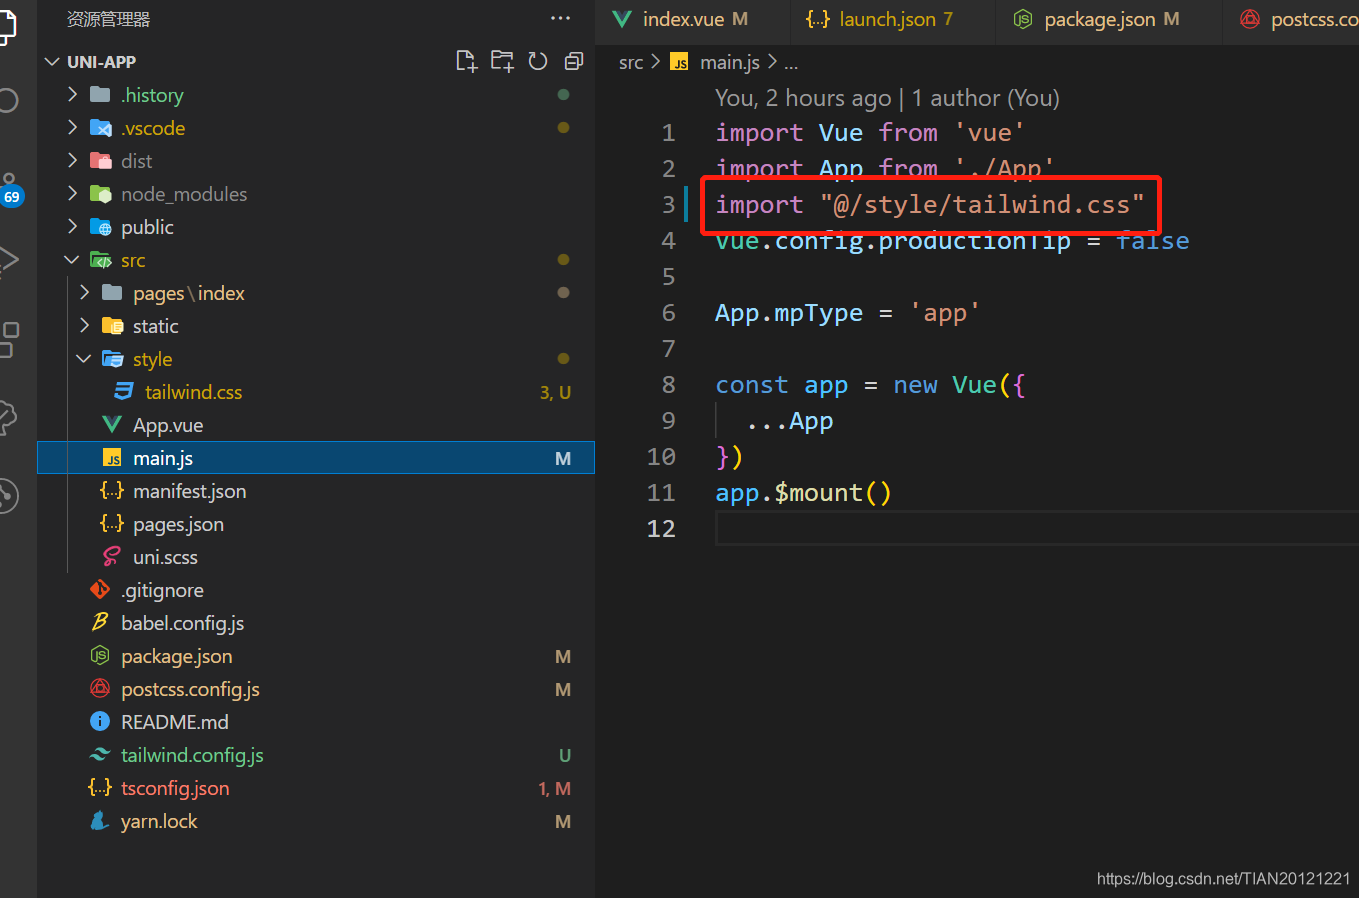This screenshot has height=898, width=1359.
Task: Create a new file in the Explorer
Action: coord(466,60)
